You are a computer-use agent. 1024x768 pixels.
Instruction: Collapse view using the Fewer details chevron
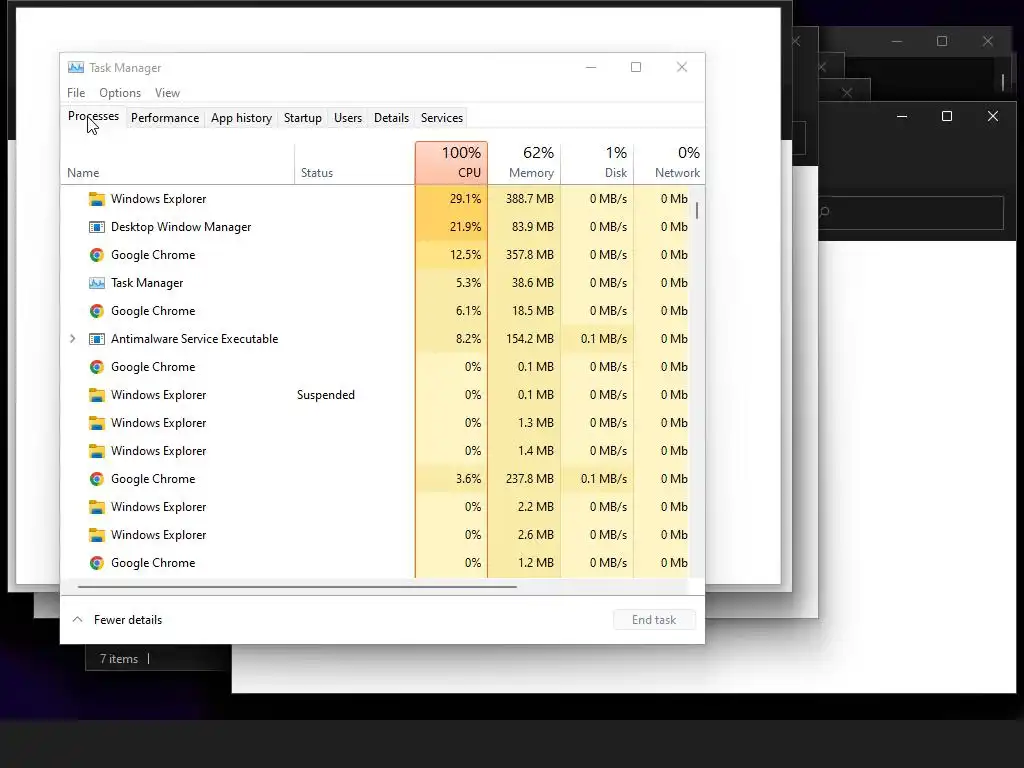pyautogui.click(x=77, y=620)
